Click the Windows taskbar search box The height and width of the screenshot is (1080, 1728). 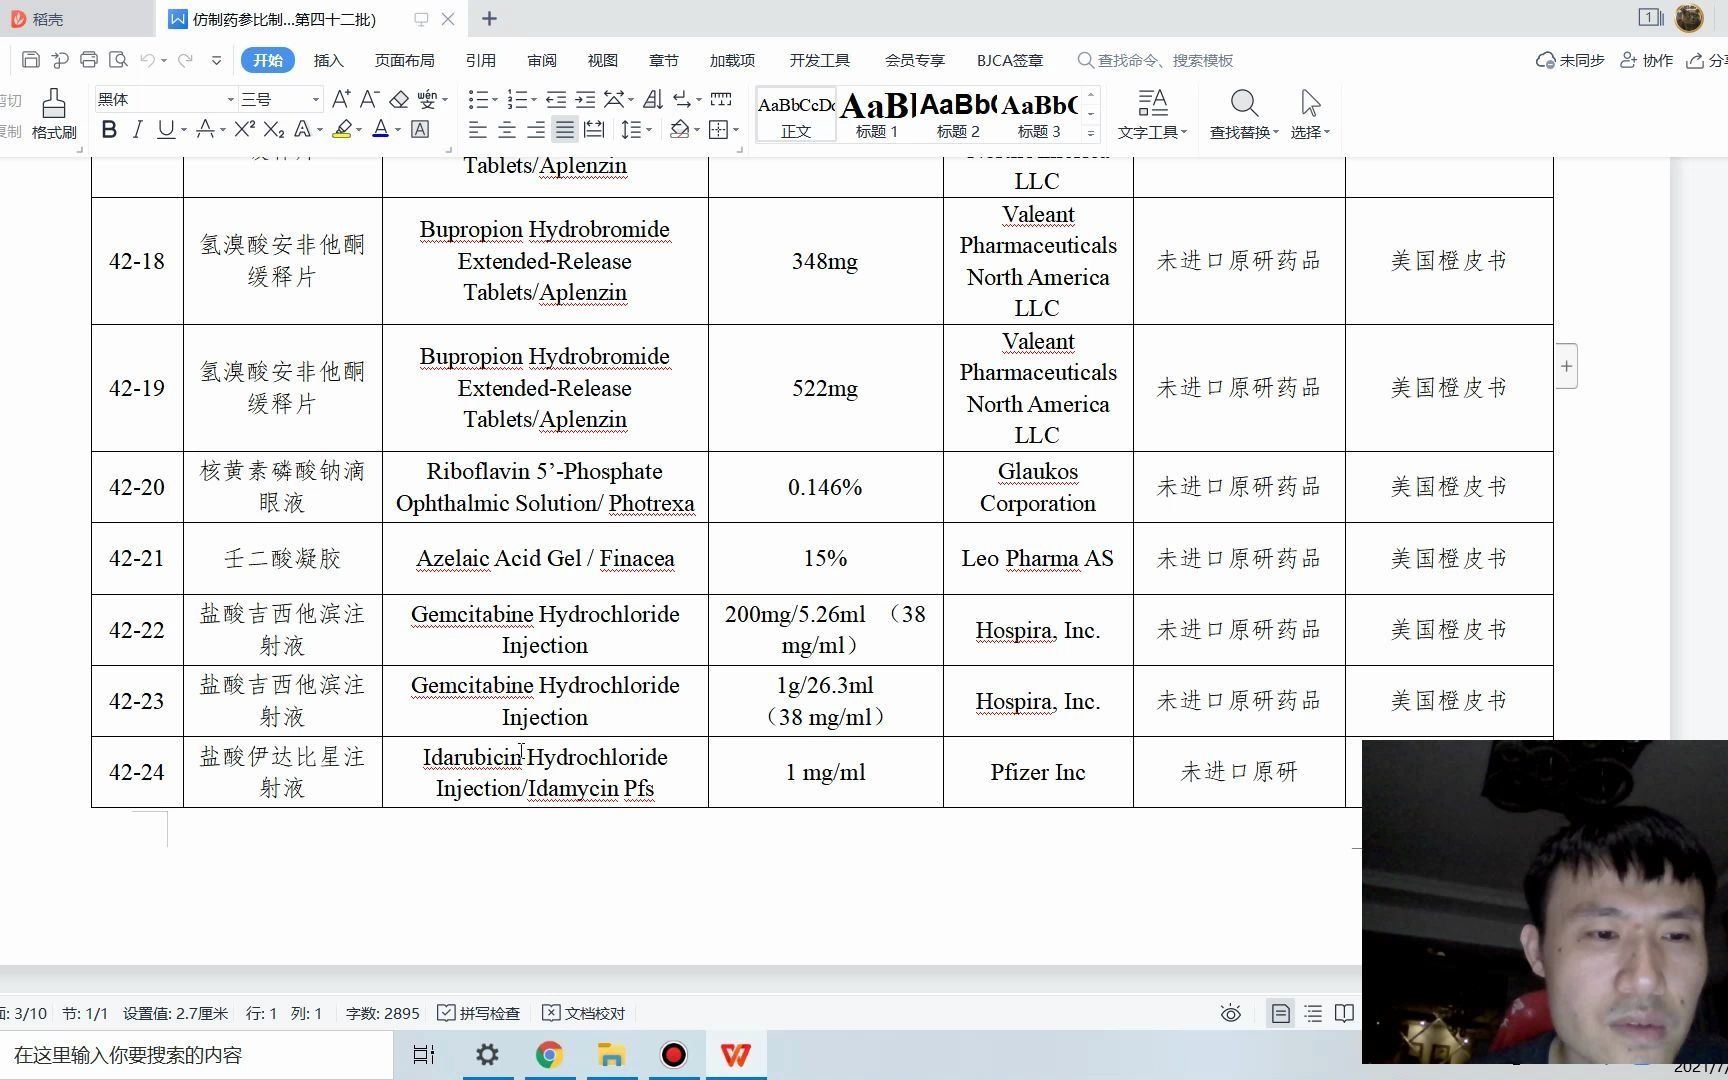(x=196, y=1055)
